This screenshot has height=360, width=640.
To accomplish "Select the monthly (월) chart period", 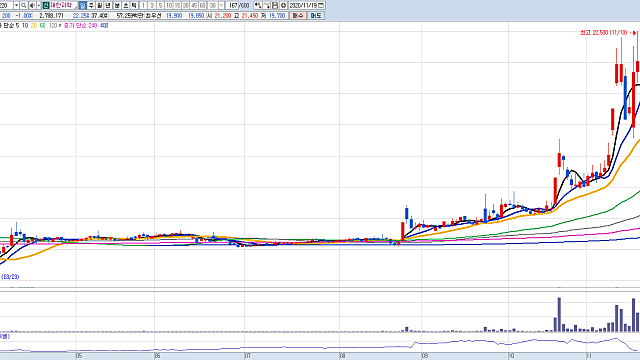I will coord(99,5).
